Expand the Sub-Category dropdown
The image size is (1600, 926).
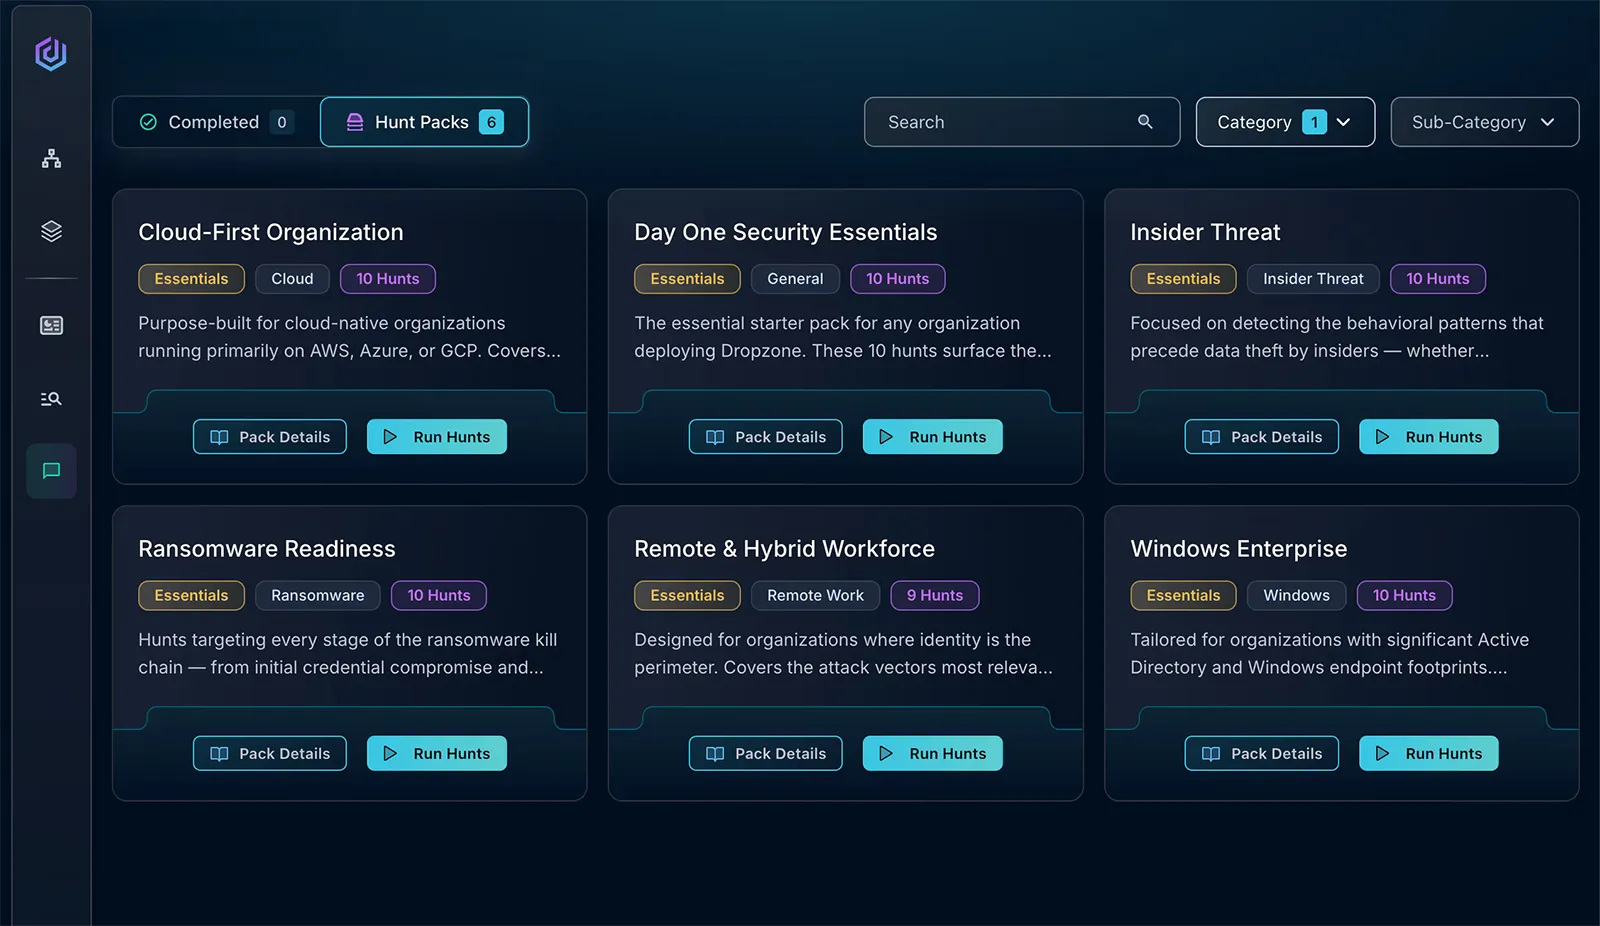tap(1484, 122)
